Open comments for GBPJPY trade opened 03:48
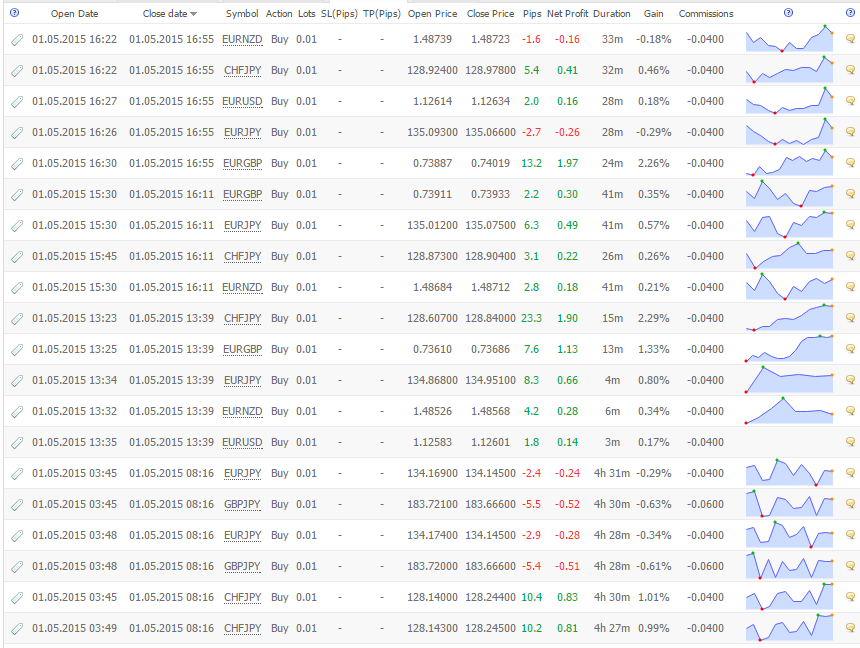The height and width of the screenshot is (648, 860). pos(851,565)
